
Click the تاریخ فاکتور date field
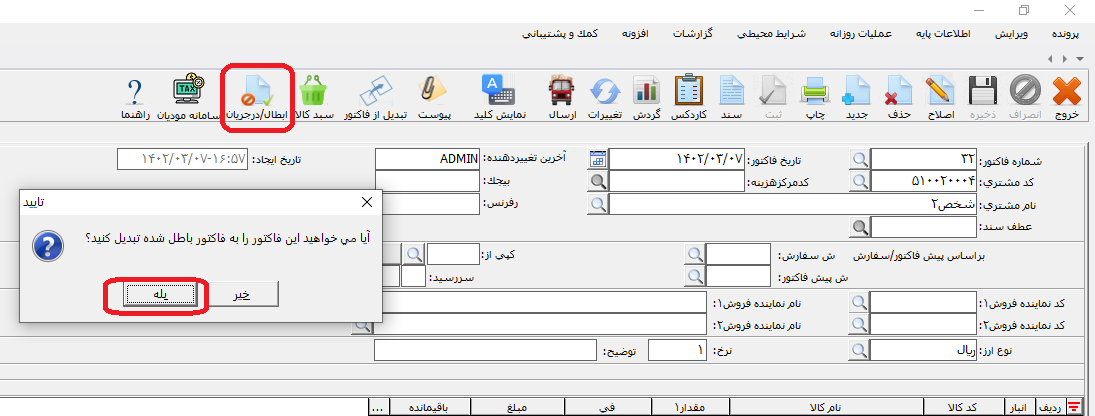[677, 158]
